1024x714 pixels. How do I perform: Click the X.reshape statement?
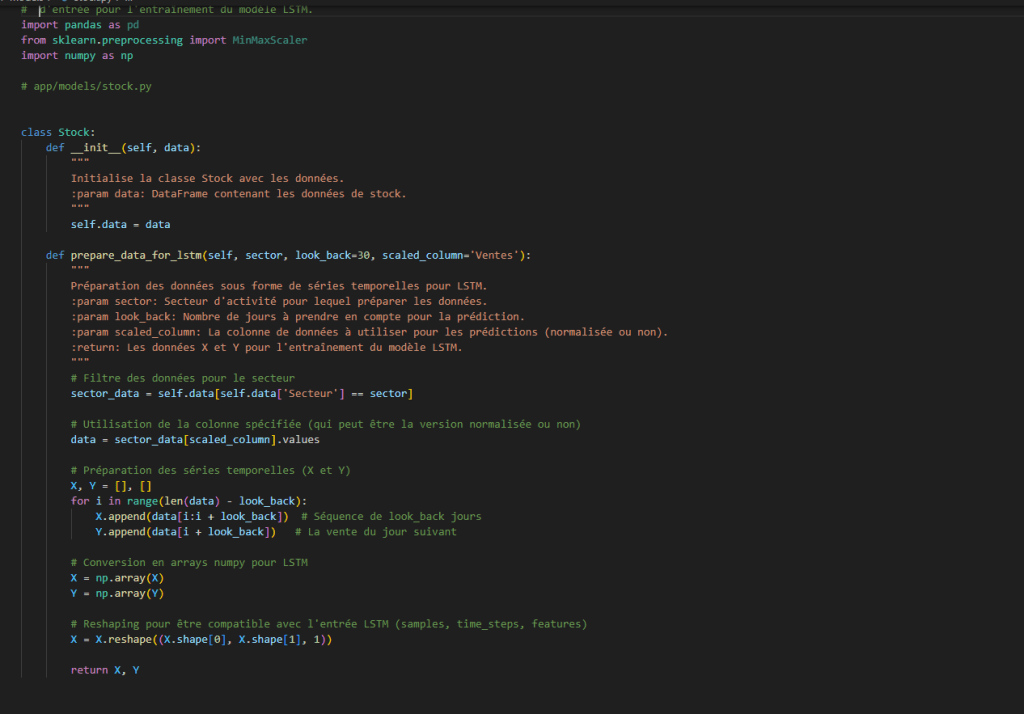click(x=201, y=639)
